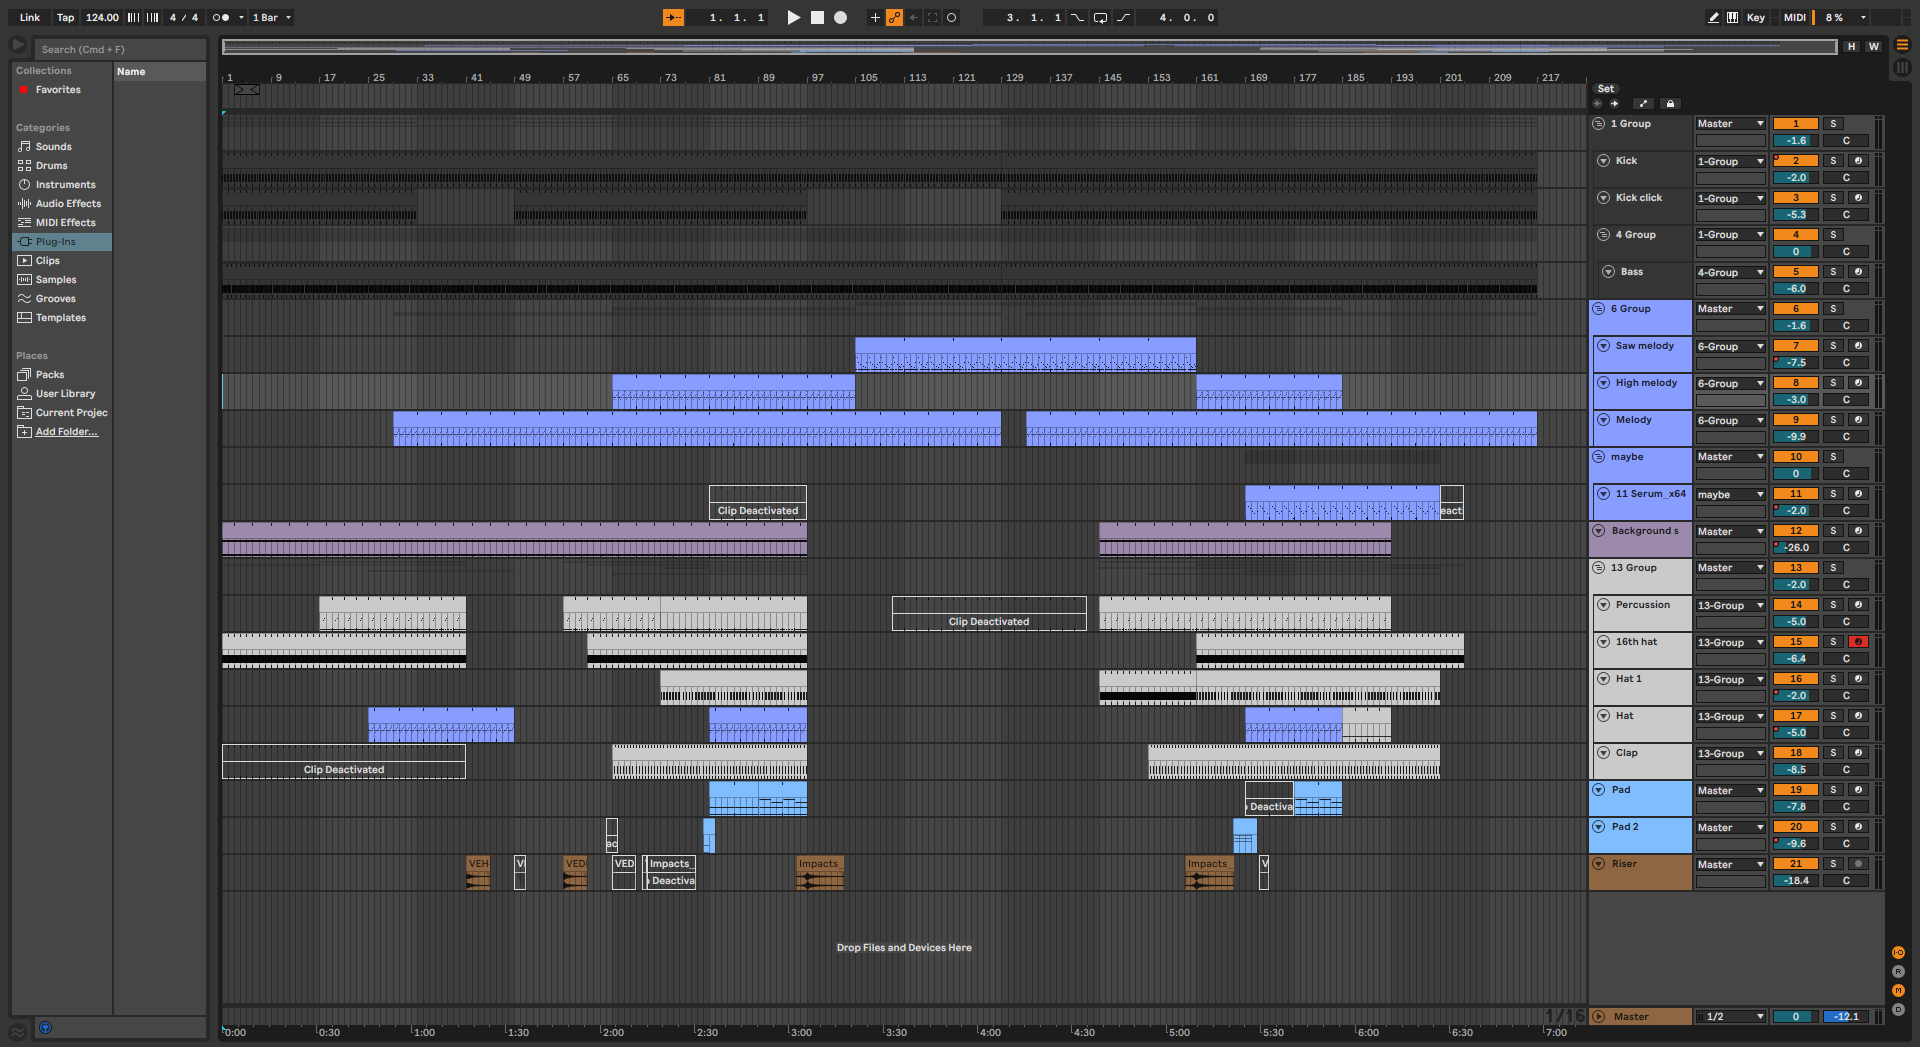Click W to optimize arrangement width

click(1873, 46)
